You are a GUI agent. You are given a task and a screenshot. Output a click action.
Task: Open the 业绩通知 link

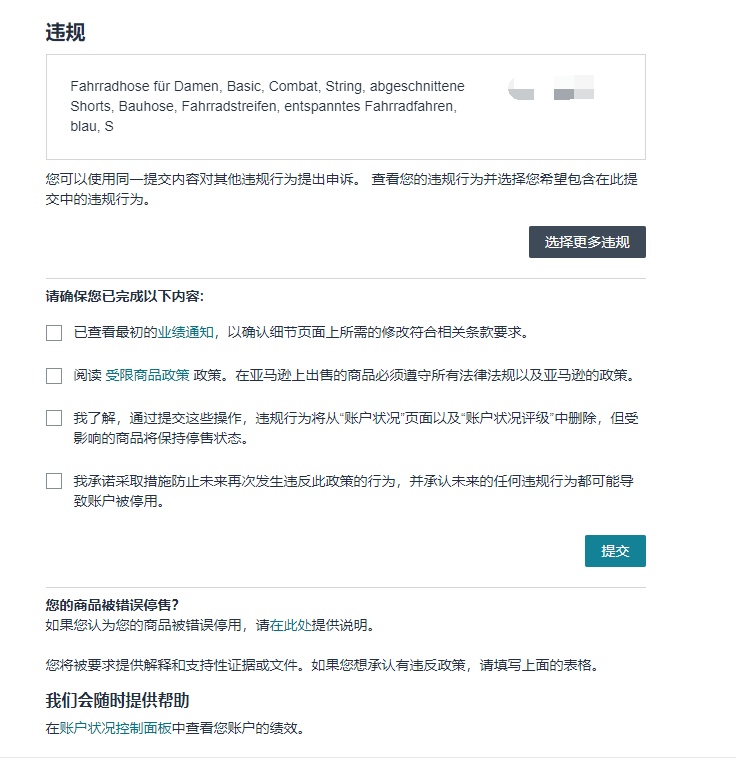185,332
